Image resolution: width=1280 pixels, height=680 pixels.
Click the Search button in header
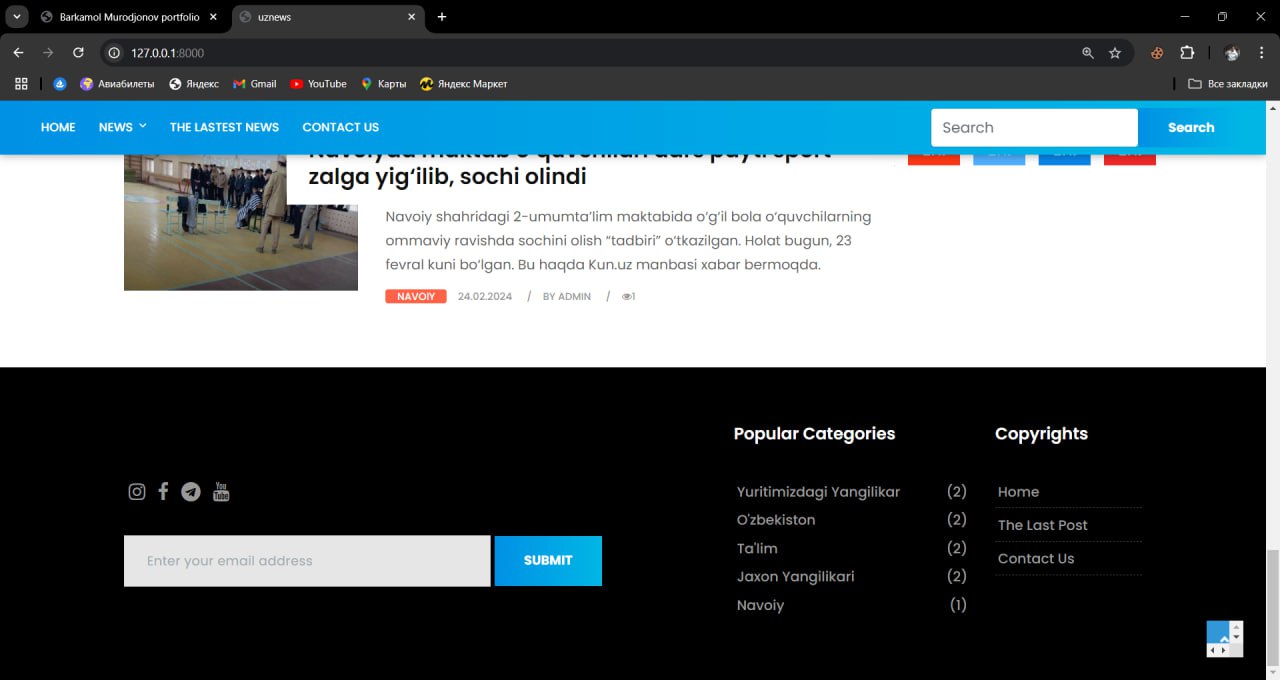(x=1191, y=127)
